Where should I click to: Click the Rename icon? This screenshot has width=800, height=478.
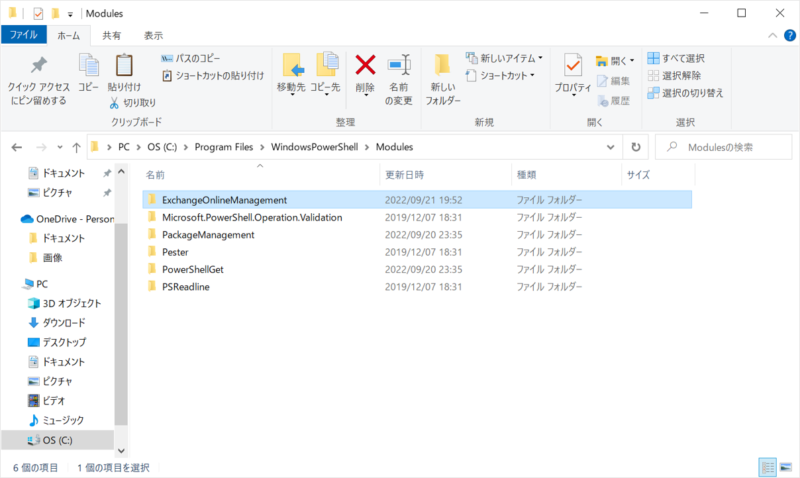pos(399,67)
